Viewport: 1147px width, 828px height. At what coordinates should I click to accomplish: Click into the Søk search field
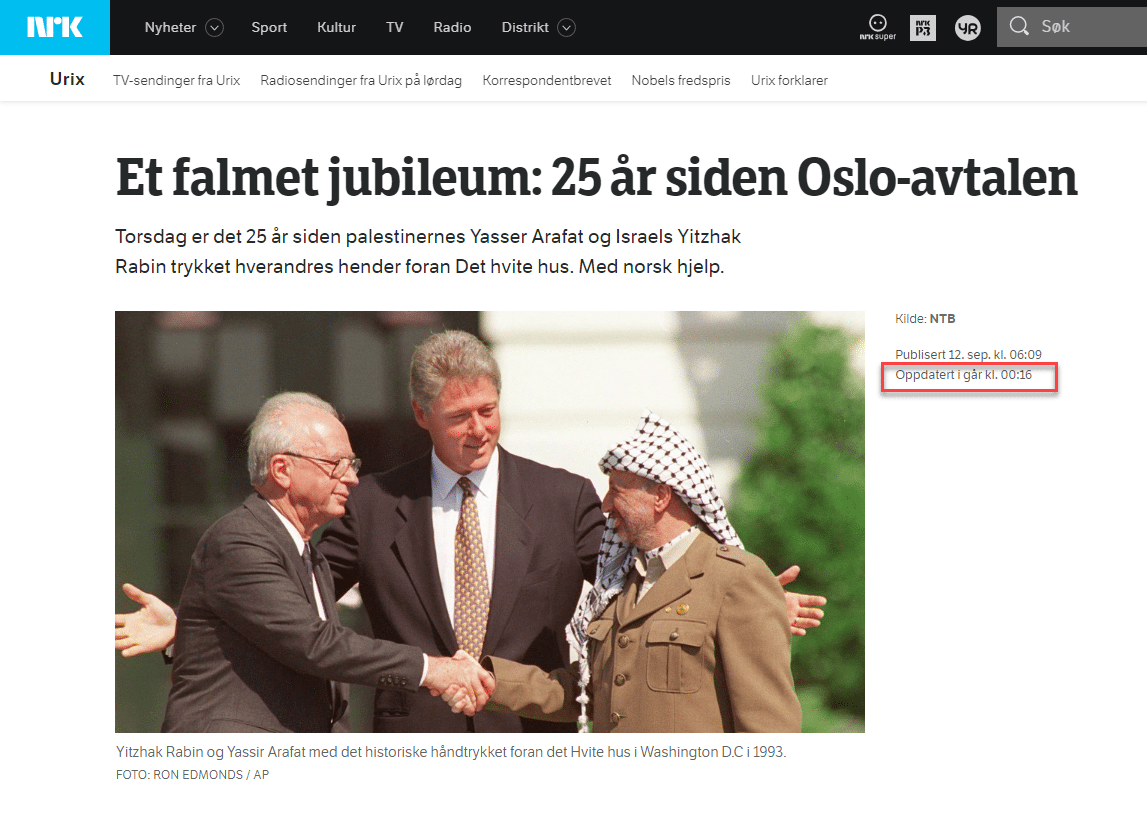pyautogui.click(x=1072, y=27)
